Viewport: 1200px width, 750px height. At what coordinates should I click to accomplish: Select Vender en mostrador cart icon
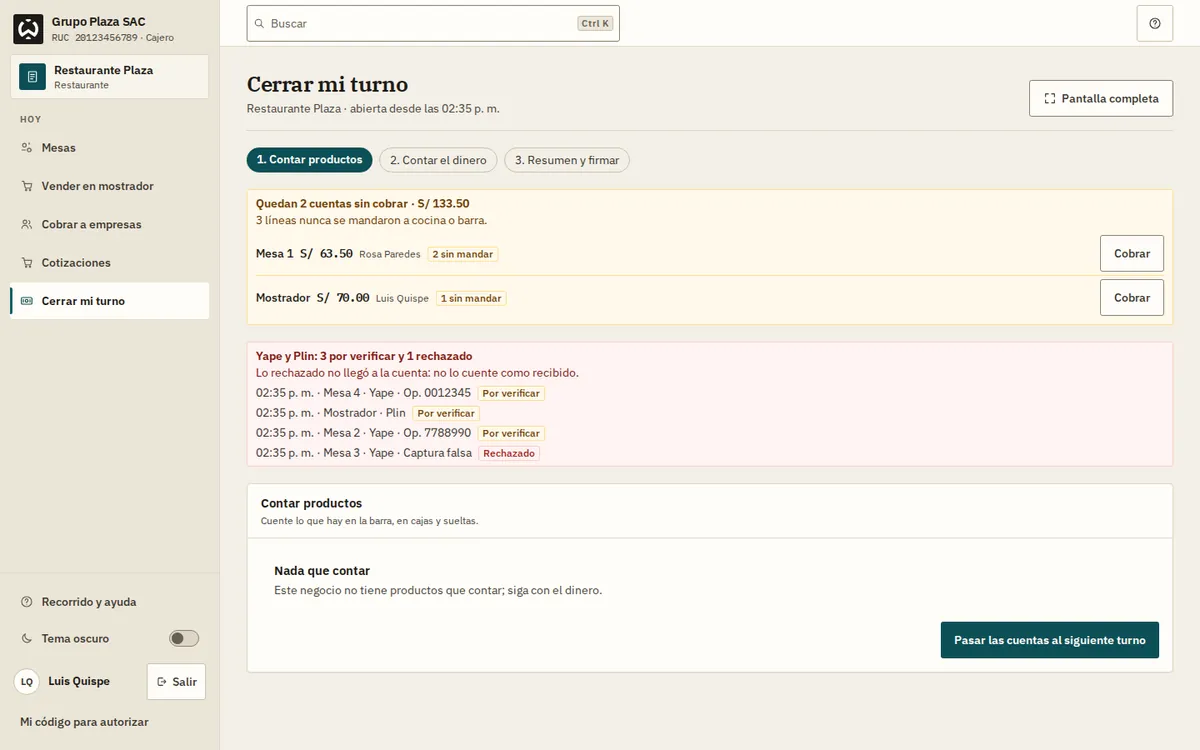tap(27, 186)
